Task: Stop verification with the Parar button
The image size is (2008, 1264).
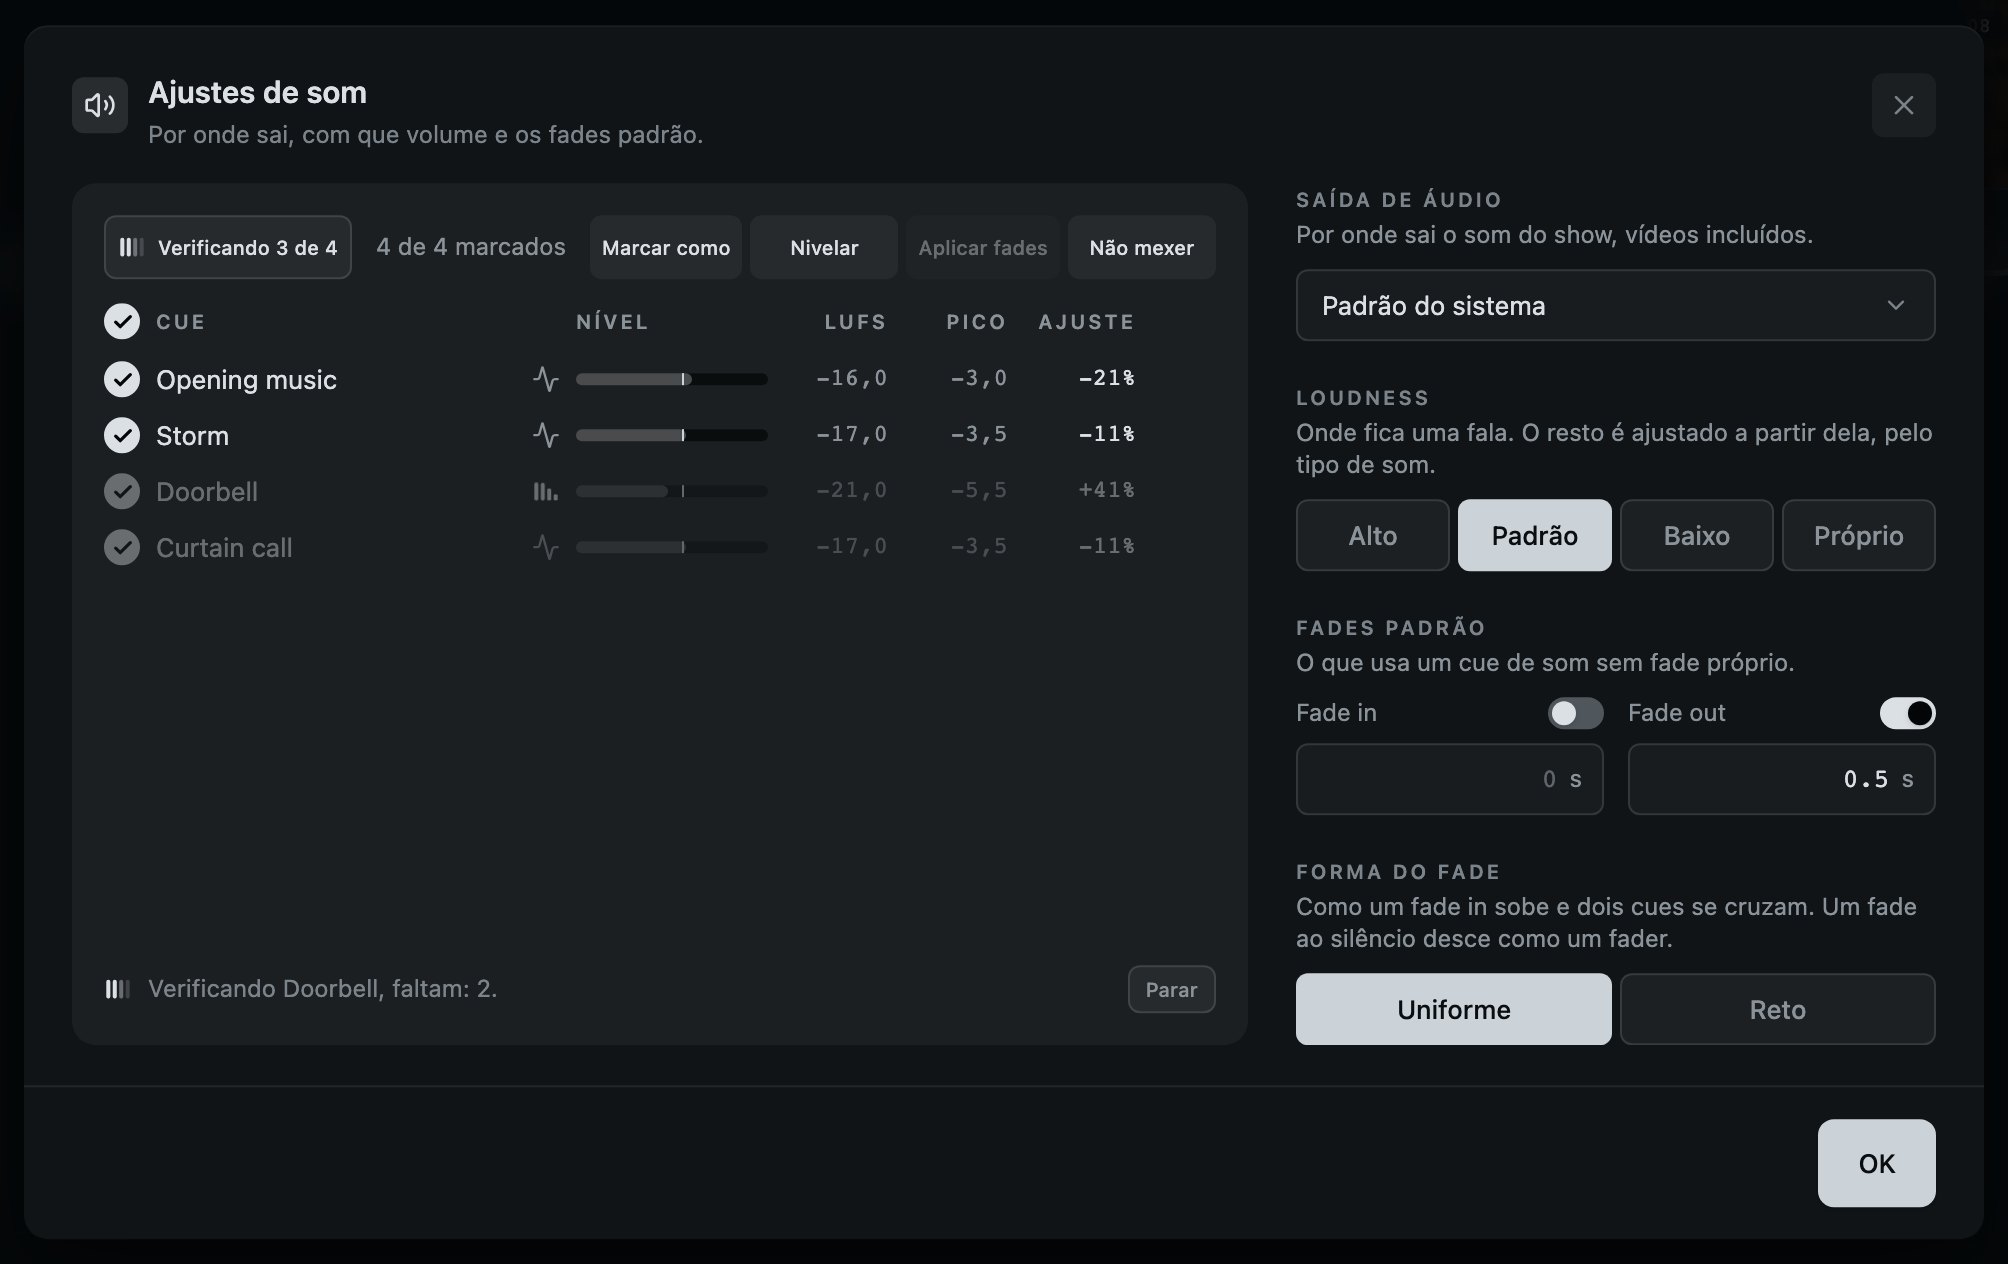Action: (1171, 989)
